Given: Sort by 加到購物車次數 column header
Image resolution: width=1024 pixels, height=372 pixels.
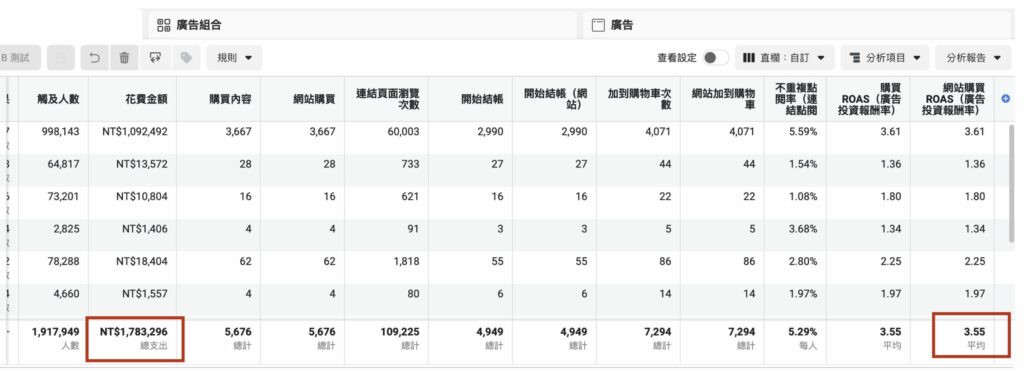Looking at the screenshot, I should tap(639, 99).
